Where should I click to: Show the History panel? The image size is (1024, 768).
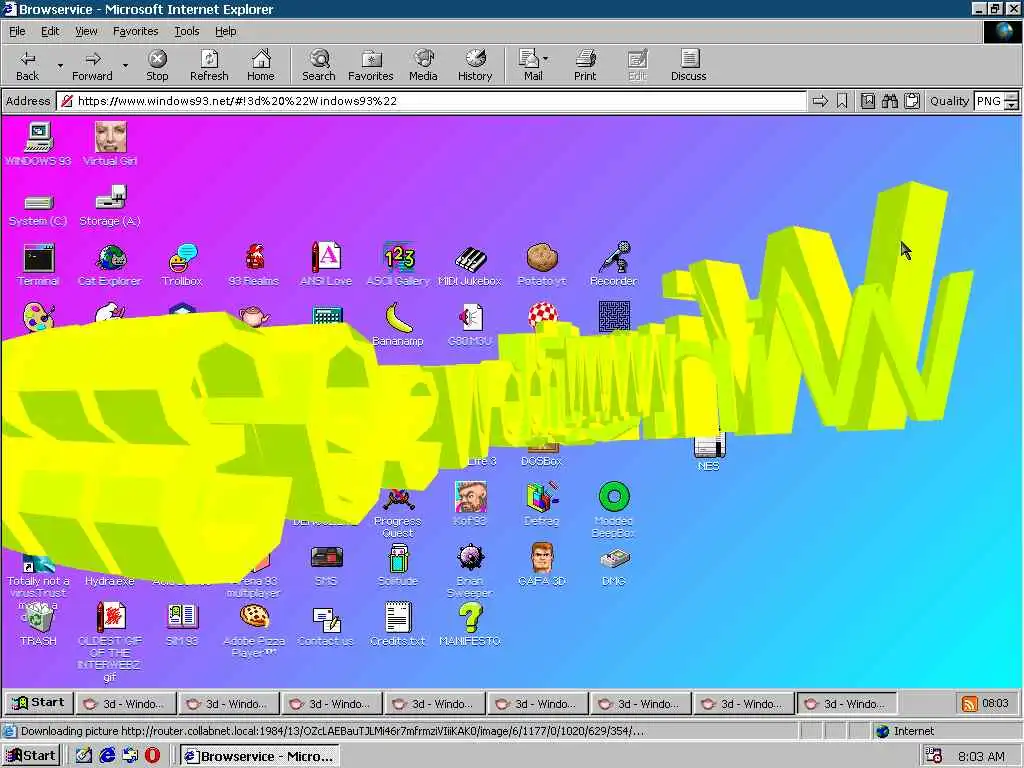point(475,65)
